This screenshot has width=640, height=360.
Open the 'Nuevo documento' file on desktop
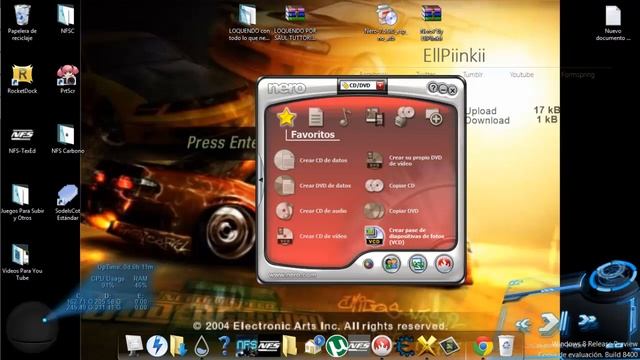click(613, 22)
